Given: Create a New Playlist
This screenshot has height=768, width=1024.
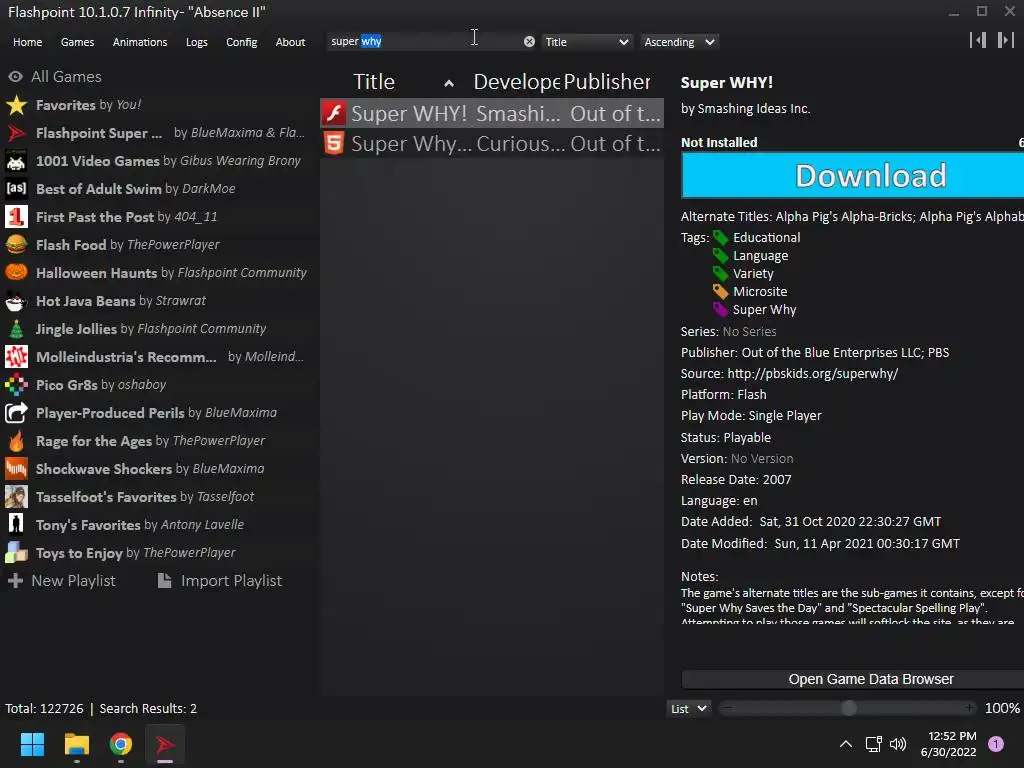Looking at the screenshot, I should (61, 581).
